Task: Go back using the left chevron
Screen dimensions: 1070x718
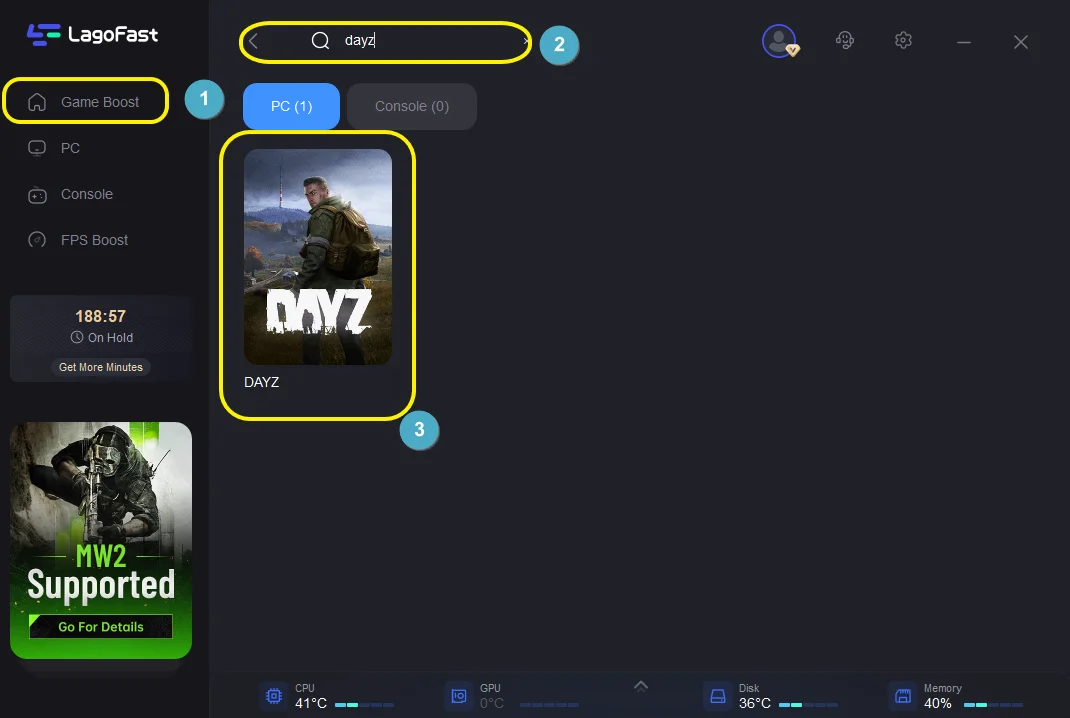Action: 254,41
